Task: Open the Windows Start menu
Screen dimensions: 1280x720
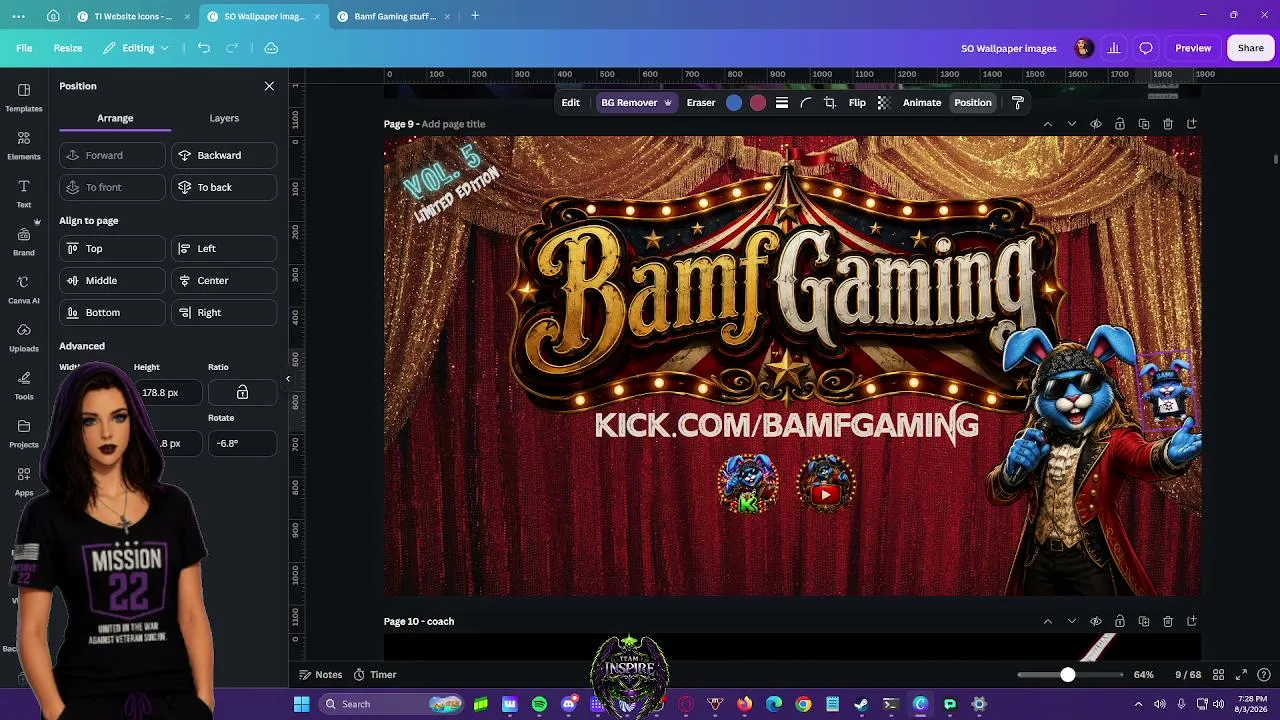Action: click(301, 704)
